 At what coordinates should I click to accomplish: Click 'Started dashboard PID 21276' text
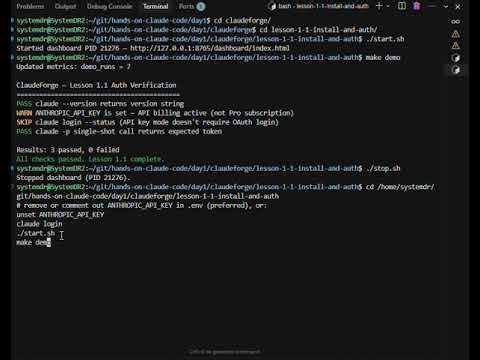pyautogui.click(x=68, y=48)
